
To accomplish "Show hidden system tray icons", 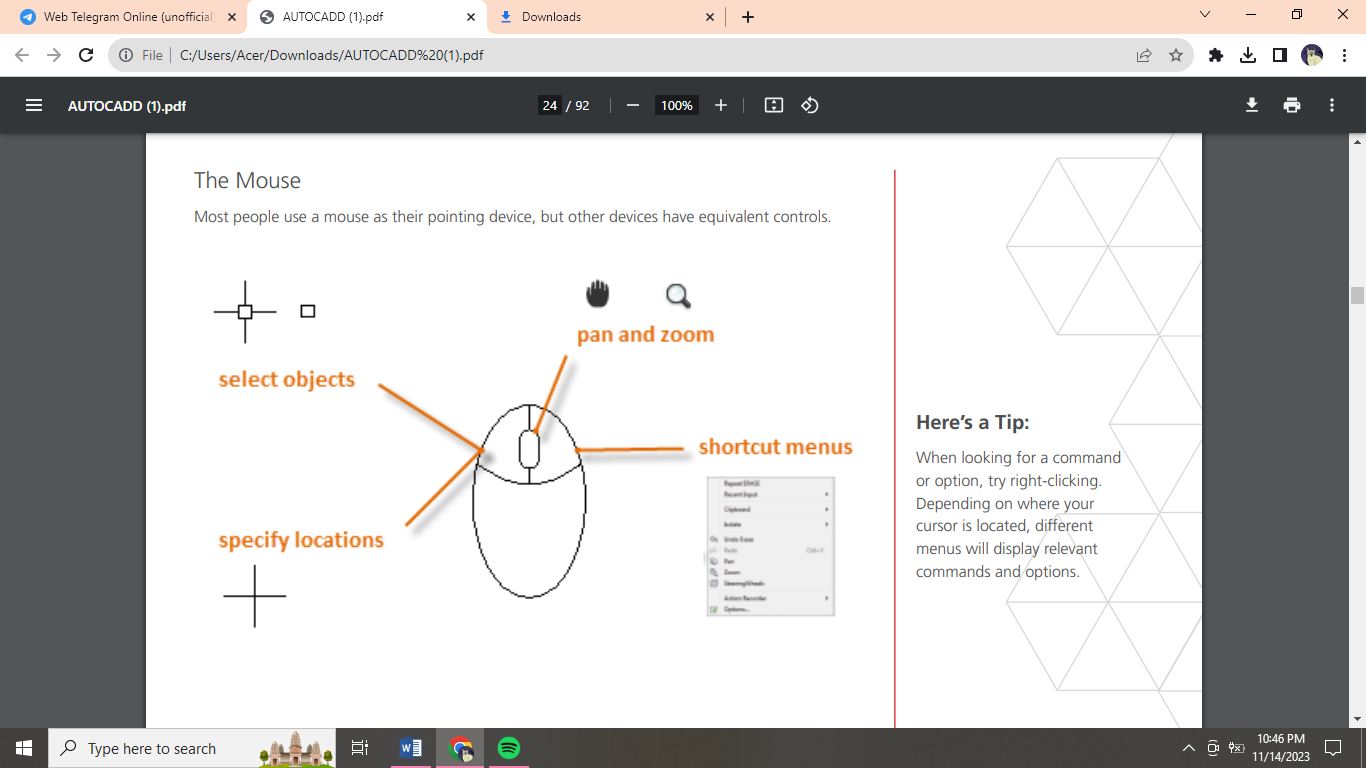I will [x=1189, y=748].
